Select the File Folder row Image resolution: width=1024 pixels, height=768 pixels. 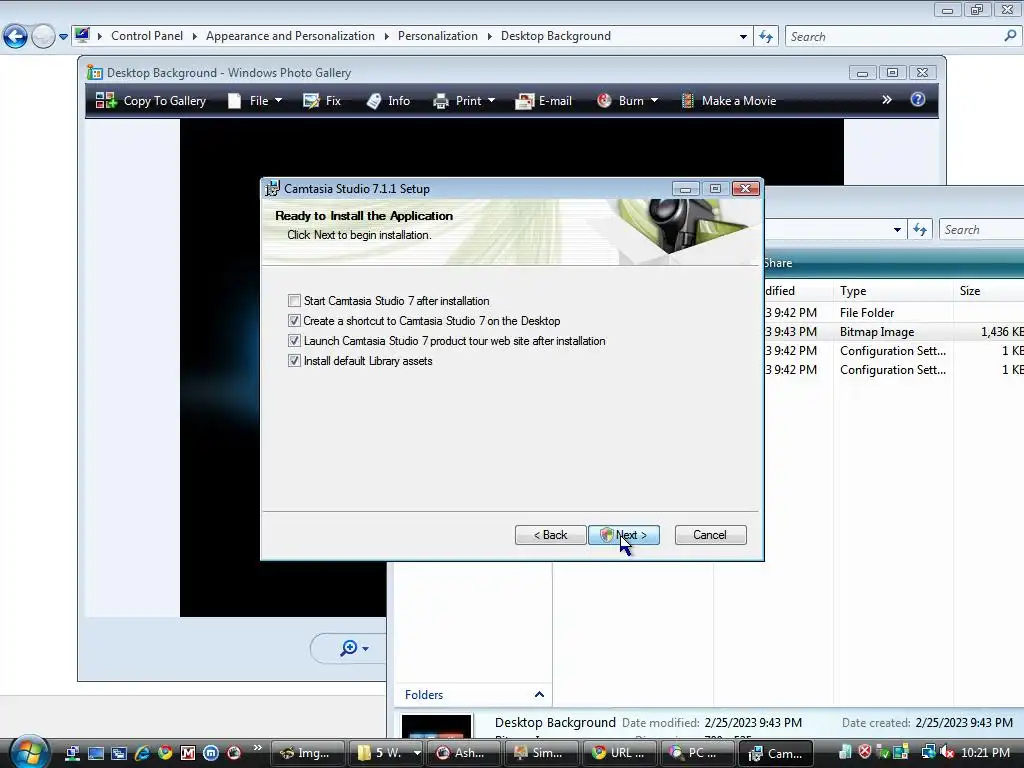(x=894, y=313)
